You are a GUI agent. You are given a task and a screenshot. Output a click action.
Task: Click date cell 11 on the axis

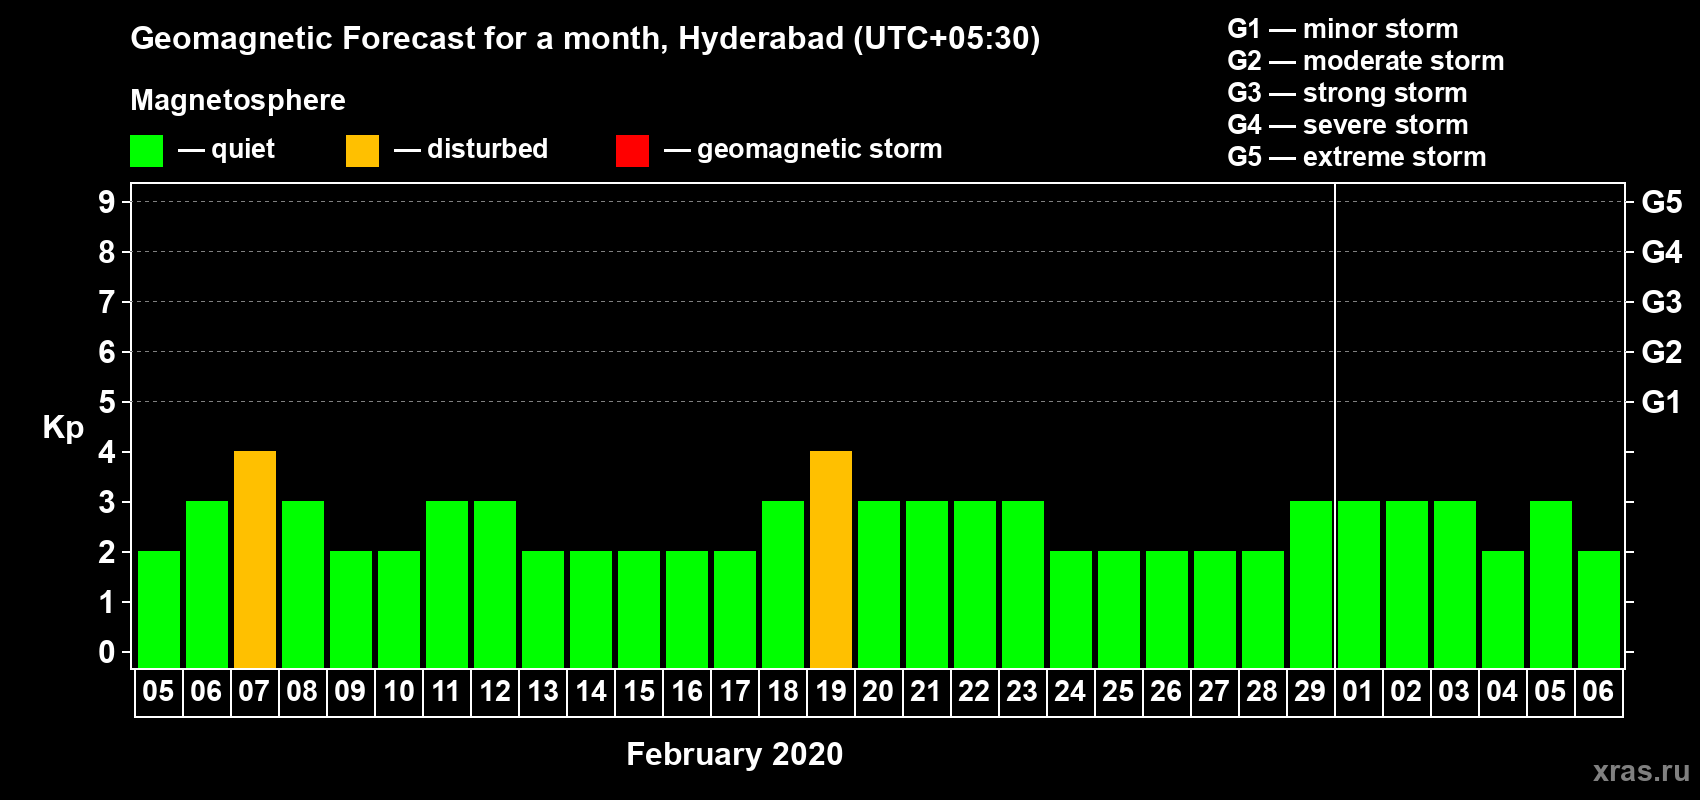447,692
